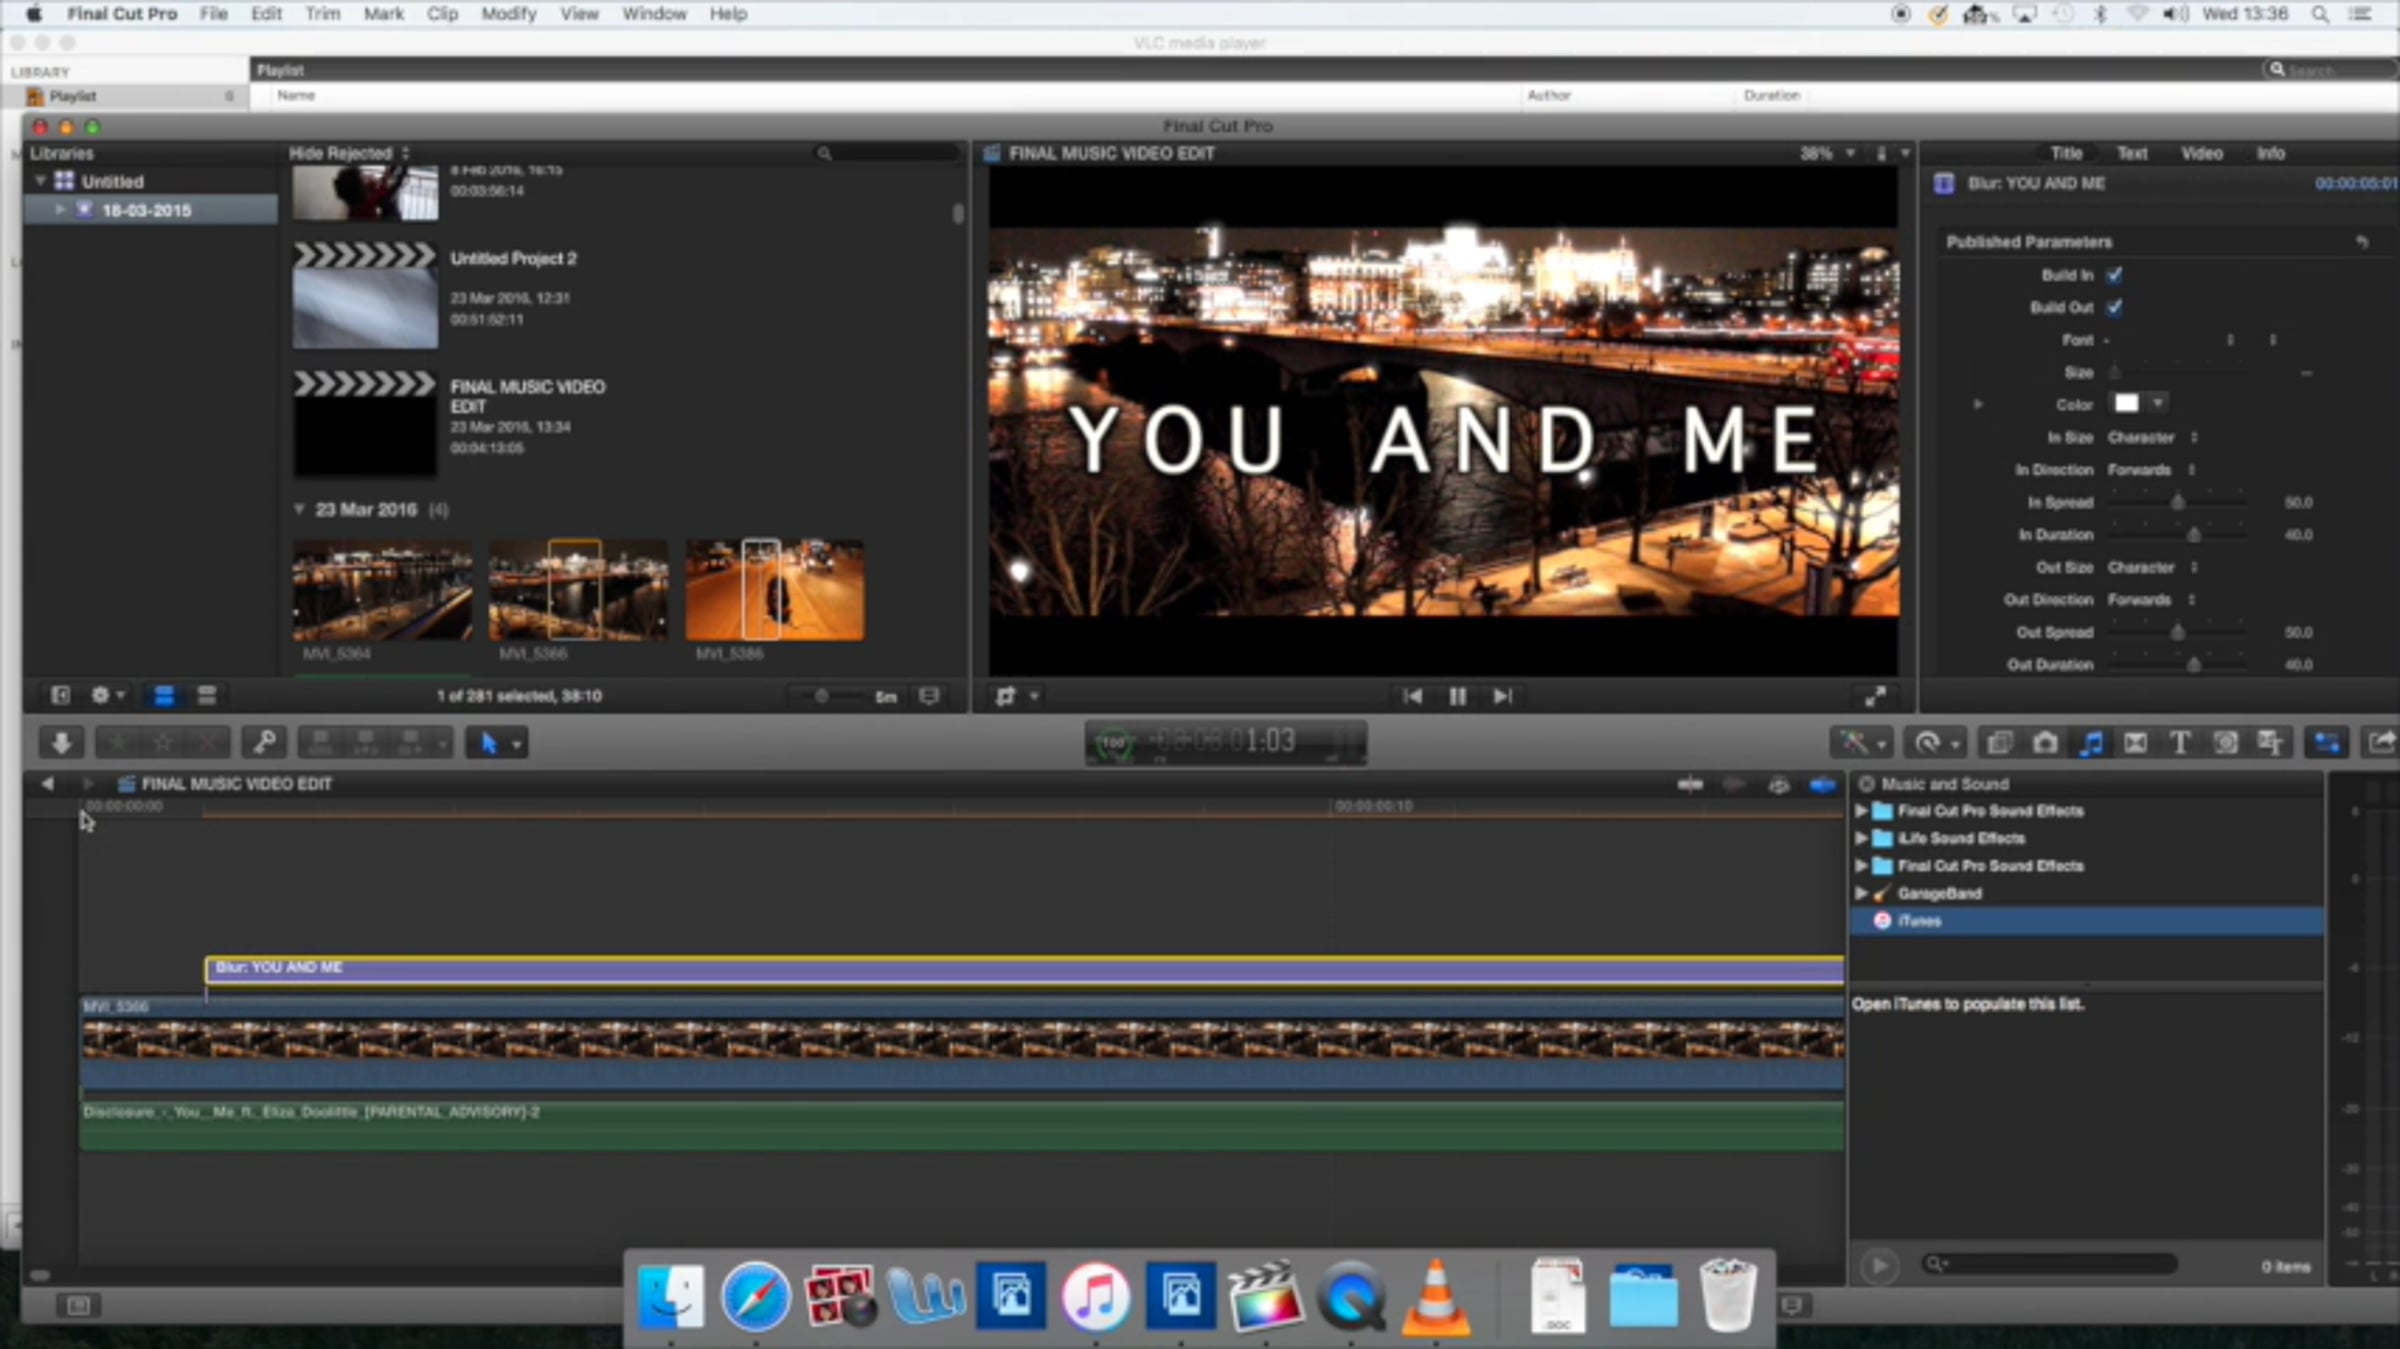Click the white Color swatch
The image size is (2400, 1349).
[x=2126, y=403]
